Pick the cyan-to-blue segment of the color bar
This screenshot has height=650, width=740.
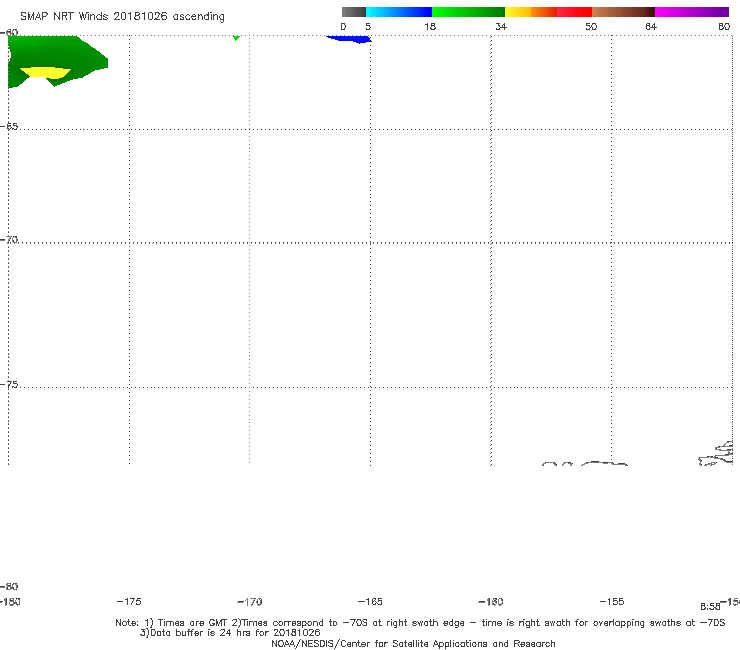(399, 12)
